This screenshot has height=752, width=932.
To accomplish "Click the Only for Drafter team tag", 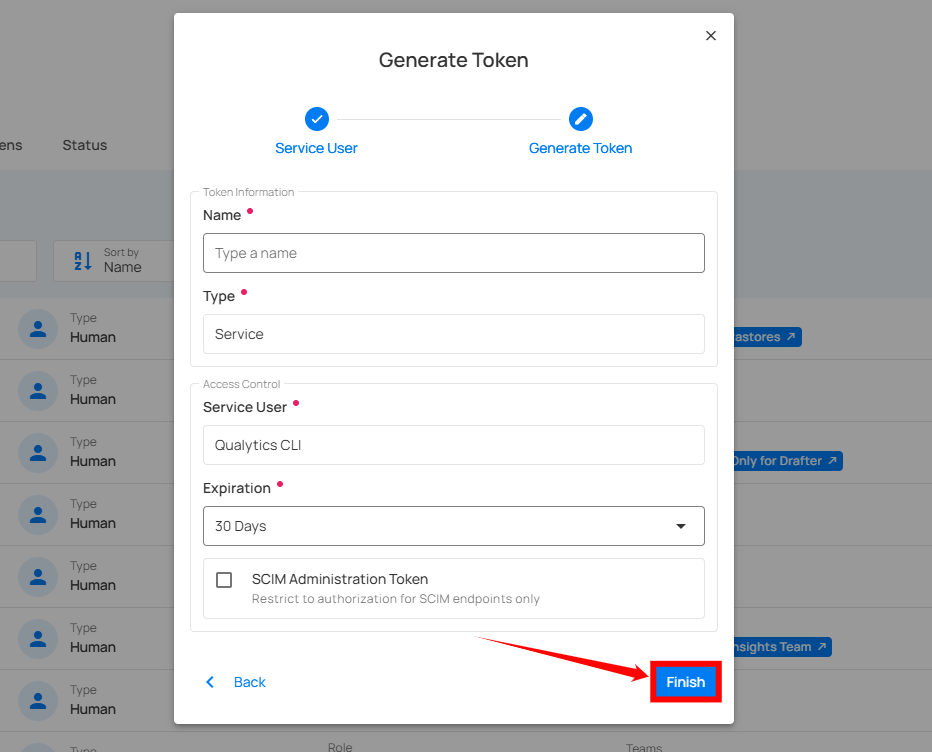I will pos(785,461).
